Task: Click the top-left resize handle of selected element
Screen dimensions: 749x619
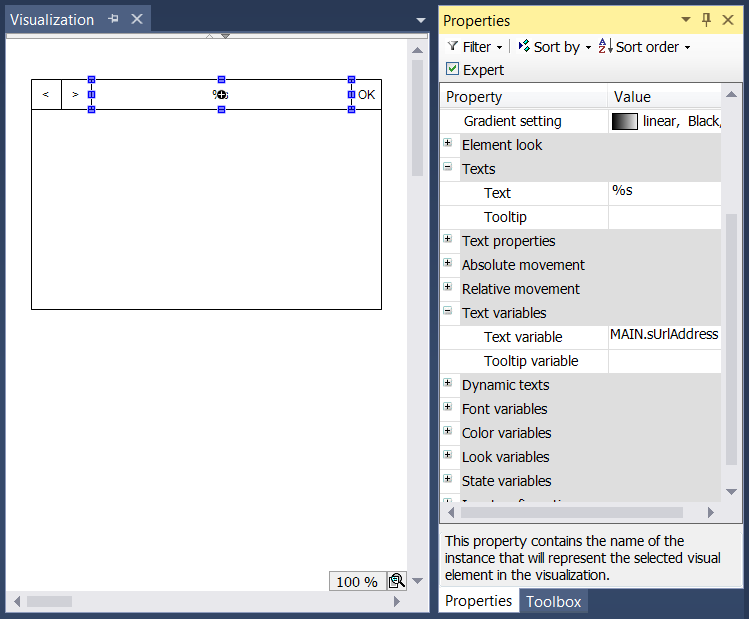Action: (x=91, y=79)
